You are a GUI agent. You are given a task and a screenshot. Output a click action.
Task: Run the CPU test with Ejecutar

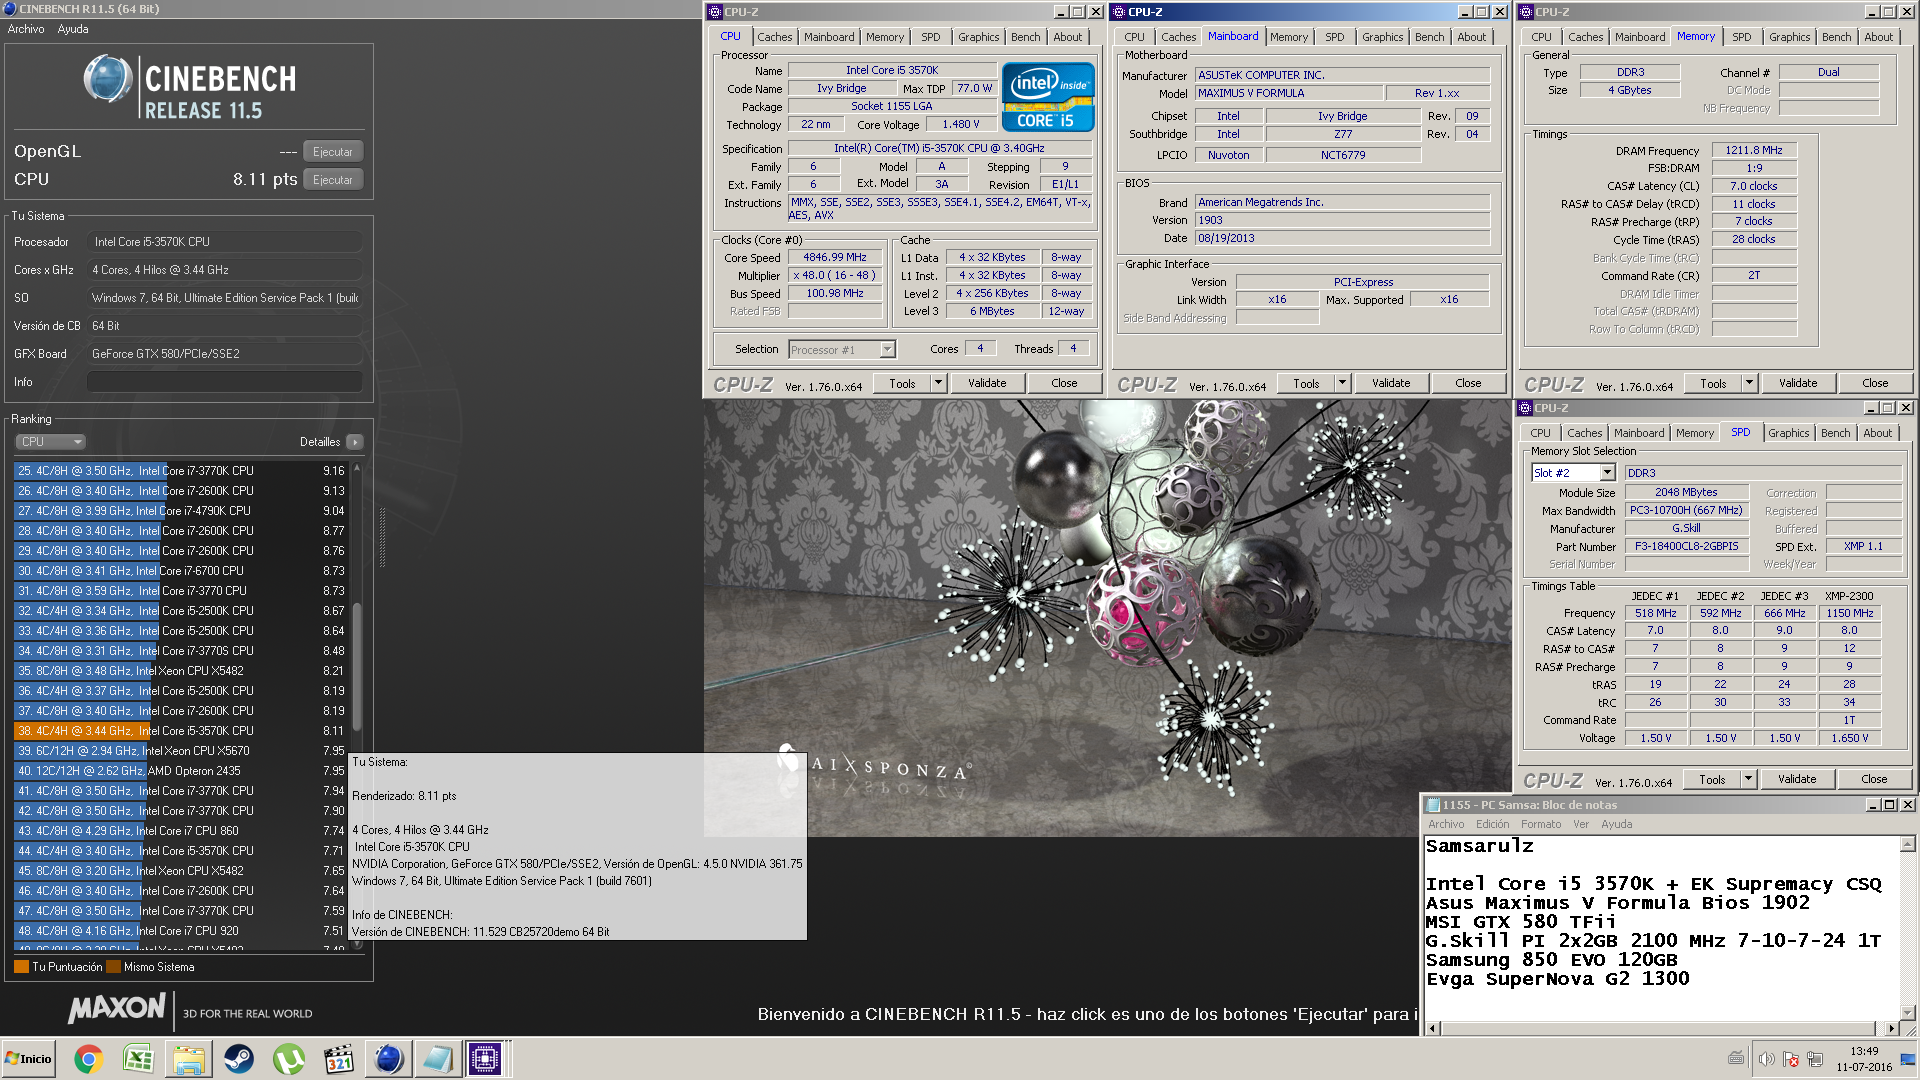(333, 180)
